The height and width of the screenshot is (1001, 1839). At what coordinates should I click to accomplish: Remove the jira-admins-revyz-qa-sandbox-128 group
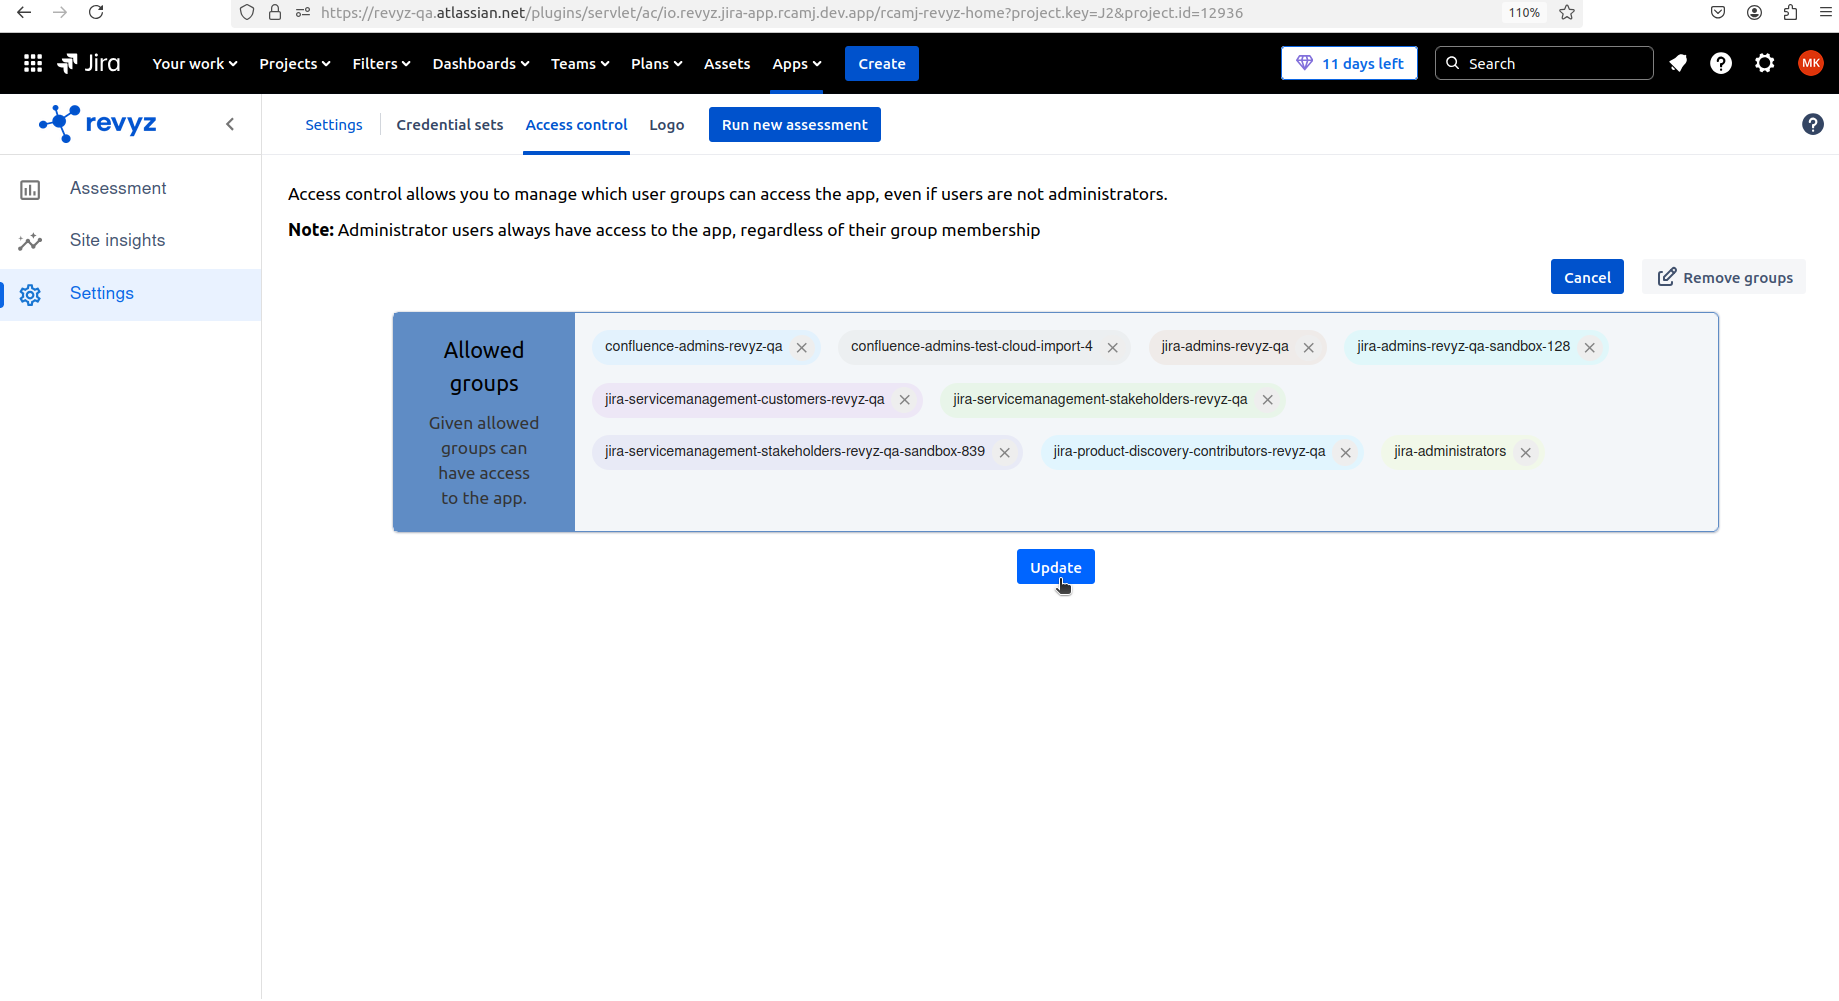1590,347
